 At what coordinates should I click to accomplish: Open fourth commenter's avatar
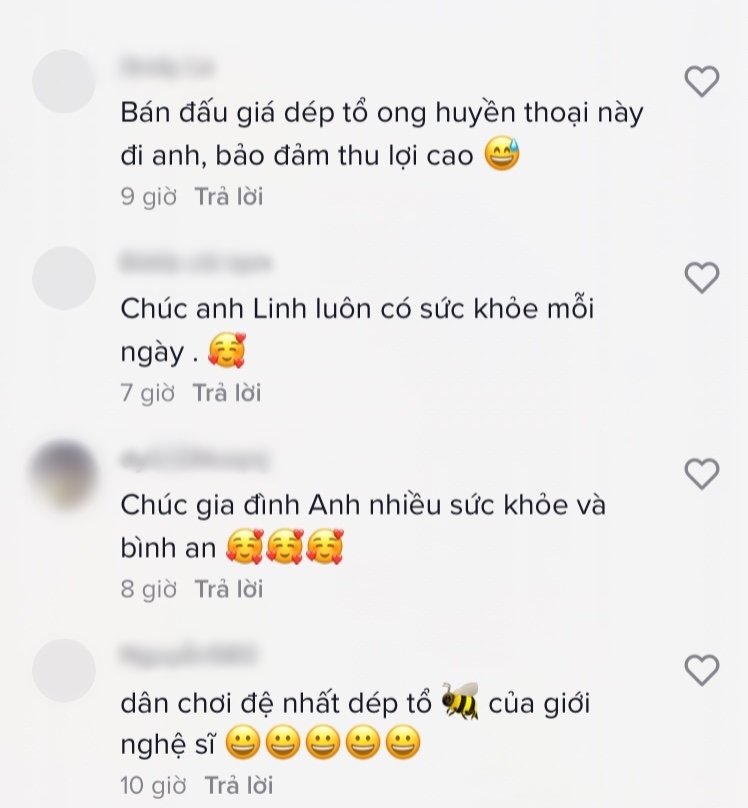[64, 671]
